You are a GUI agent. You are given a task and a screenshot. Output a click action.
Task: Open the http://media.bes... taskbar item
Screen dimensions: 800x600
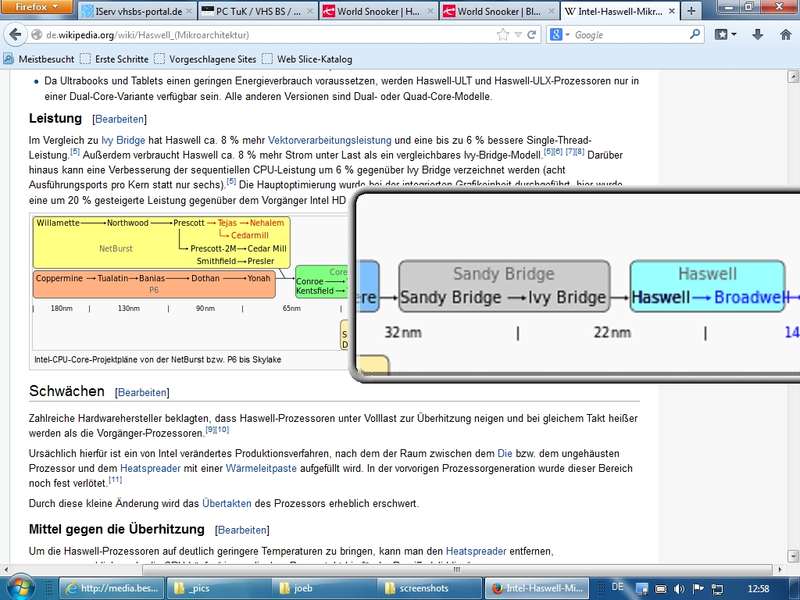coord(112,588)
